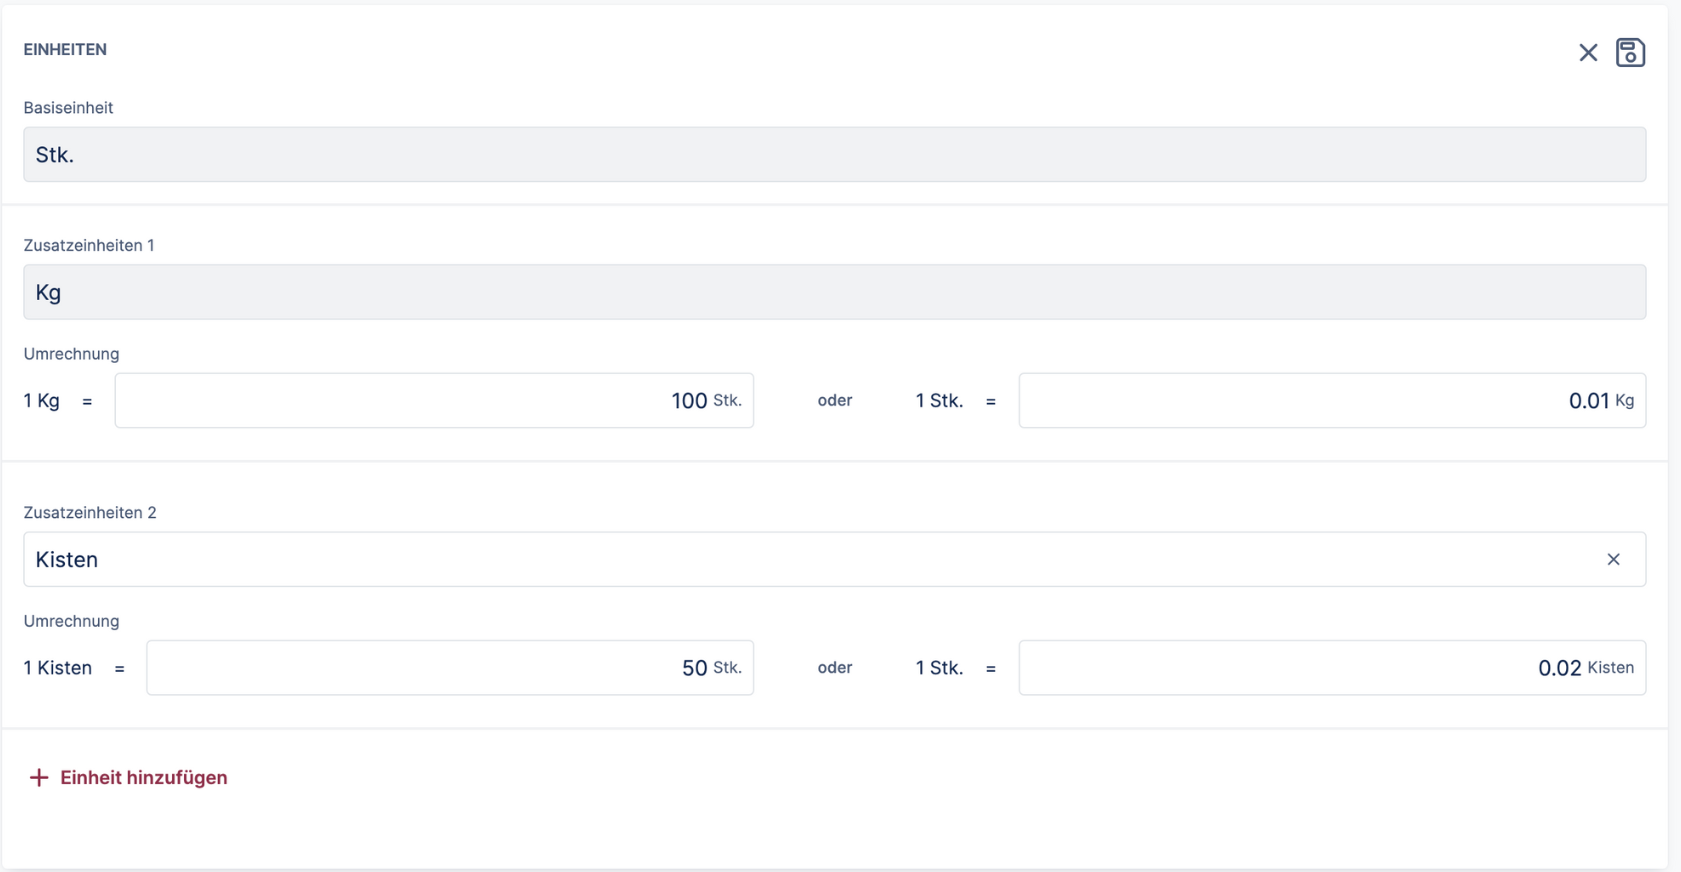Click the Zusatzeinheiten 1 label
This screenshot has height=872, width=1681.
(89, 245)
